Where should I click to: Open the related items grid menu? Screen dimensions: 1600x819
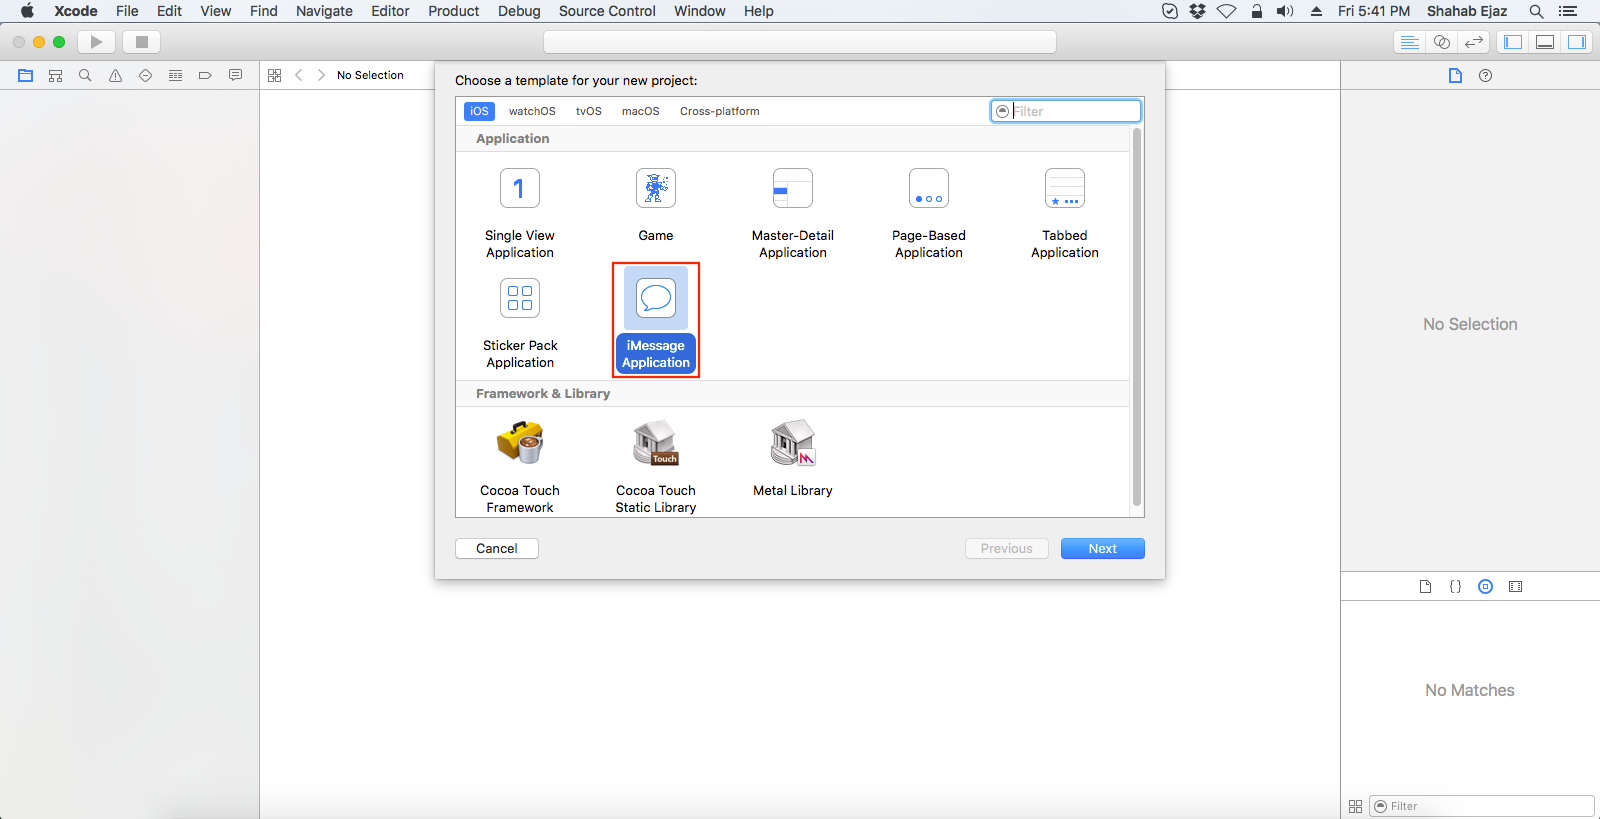275,75
